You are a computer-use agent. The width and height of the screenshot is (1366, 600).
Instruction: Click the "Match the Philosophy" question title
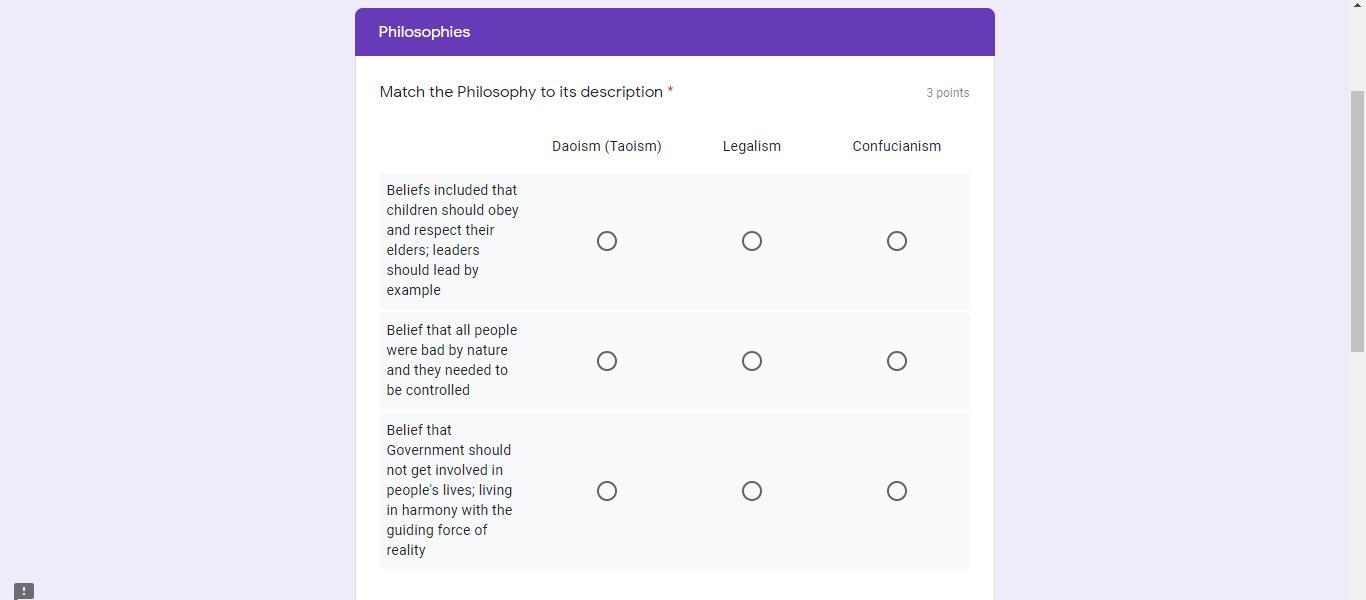521,92
